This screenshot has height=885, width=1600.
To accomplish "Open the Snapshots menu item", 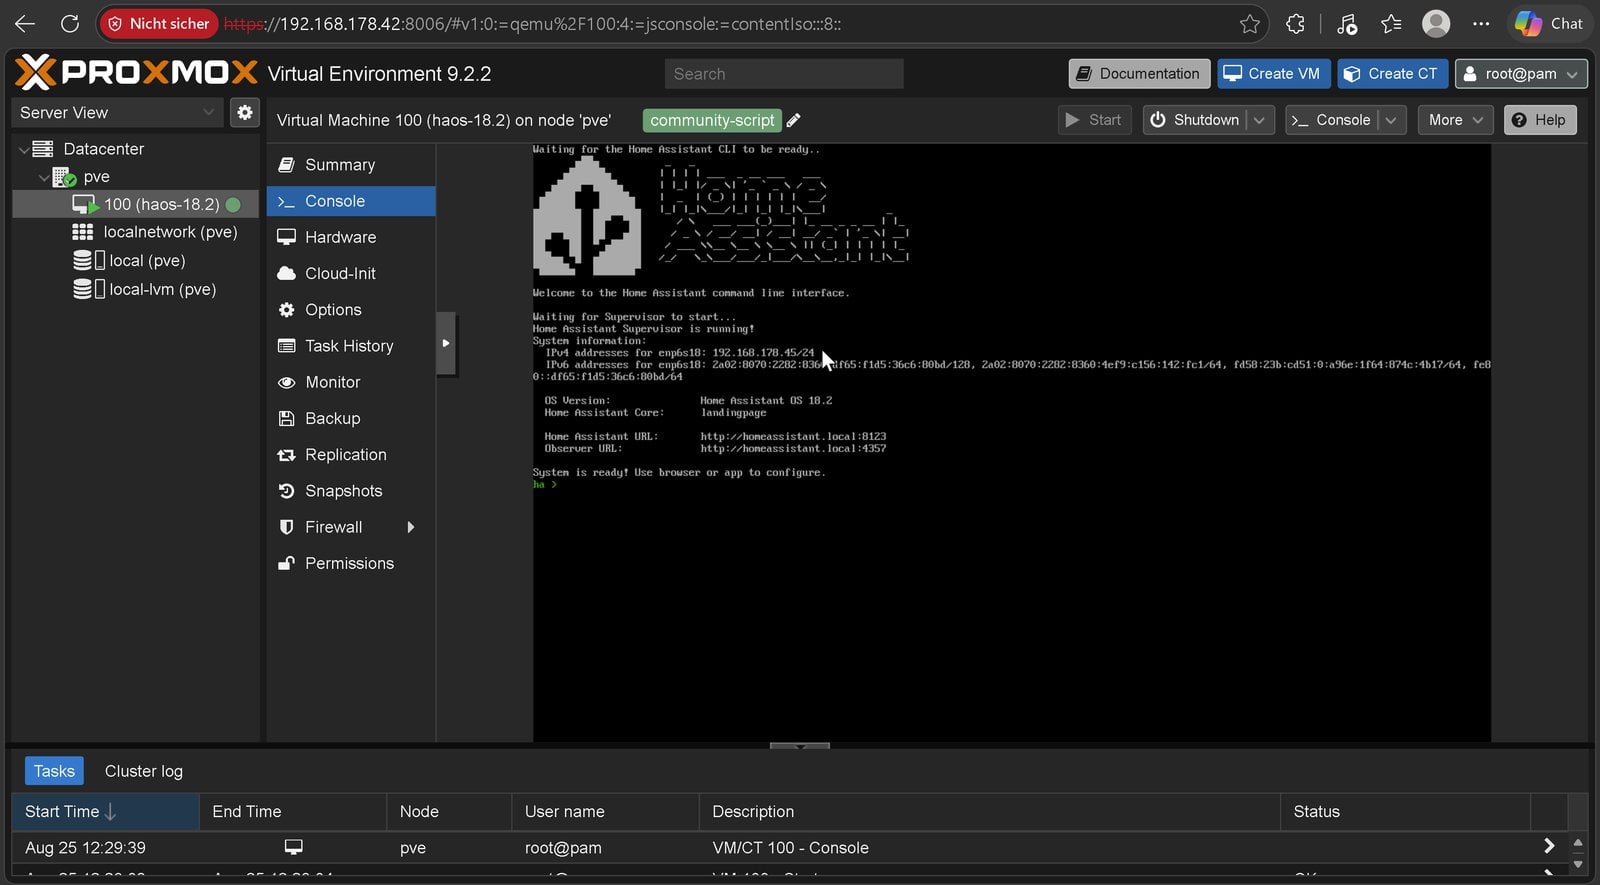I will pyautogui.click(x=351, y=491).
